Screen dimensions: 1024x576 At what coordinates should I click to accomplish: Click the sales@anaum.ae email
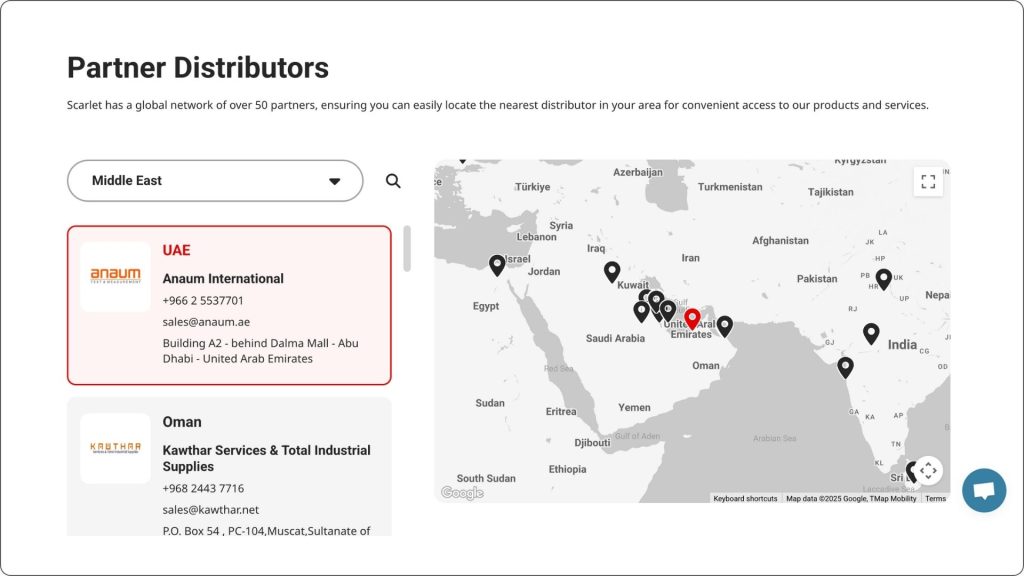pyautogui.click(x=206, y=322)
